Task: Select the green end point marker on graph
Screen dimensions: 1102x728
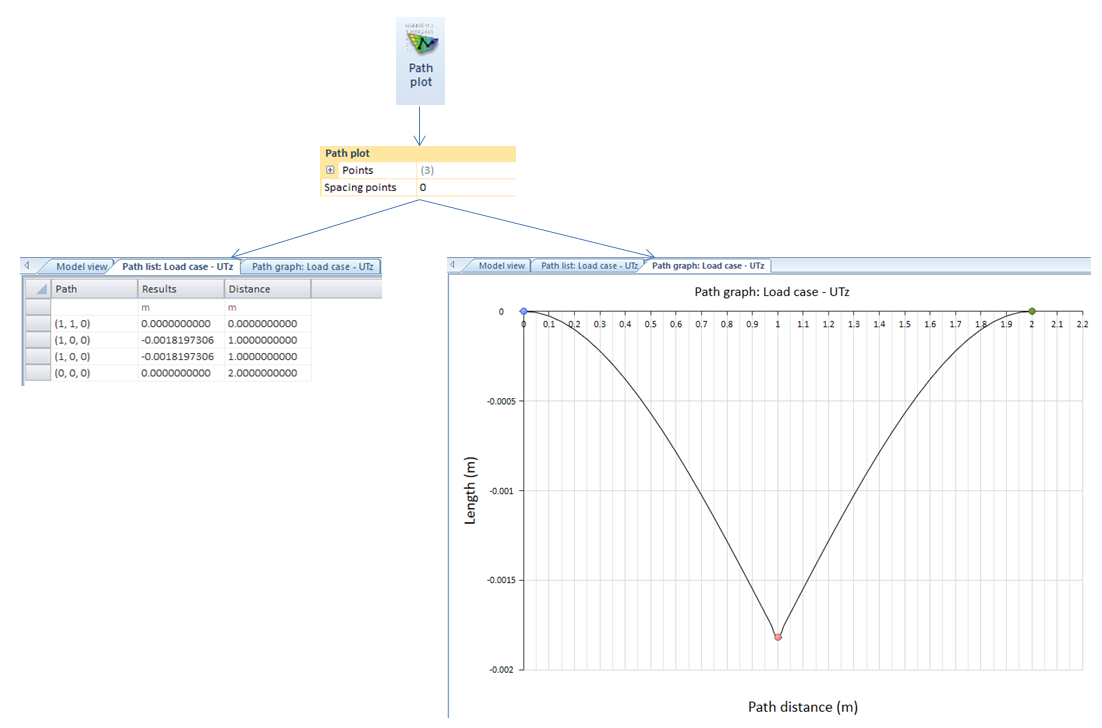Action: coord(1032,312)
